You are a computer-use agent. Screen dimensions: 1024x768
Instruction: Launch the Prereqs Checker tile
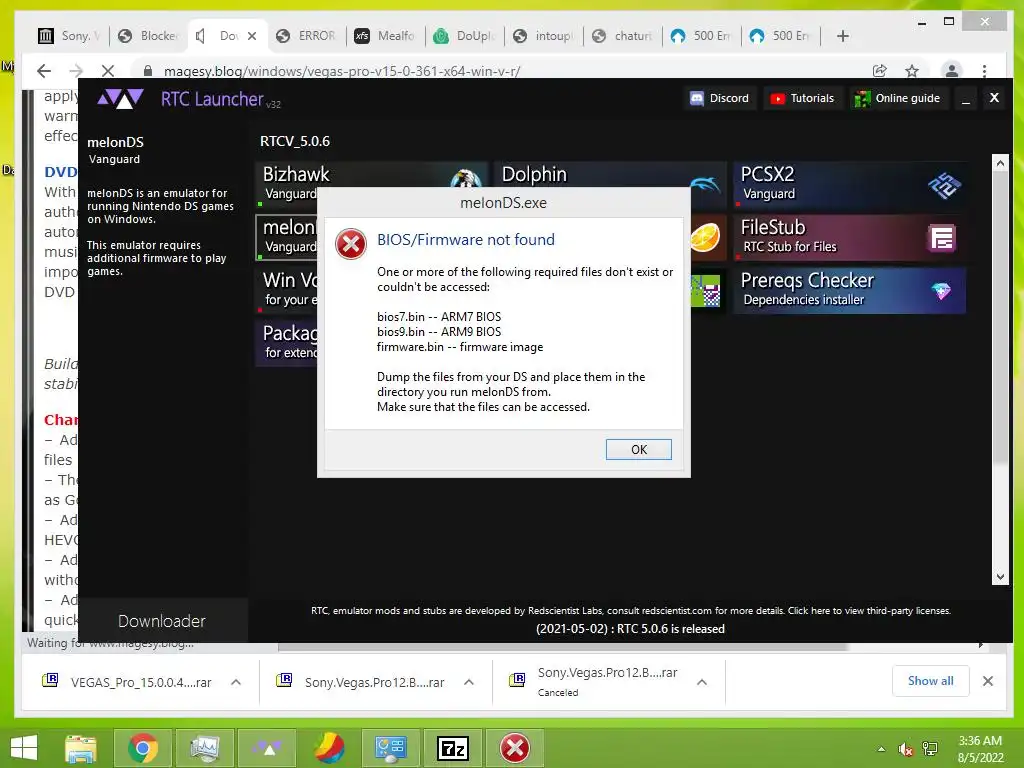849,290
